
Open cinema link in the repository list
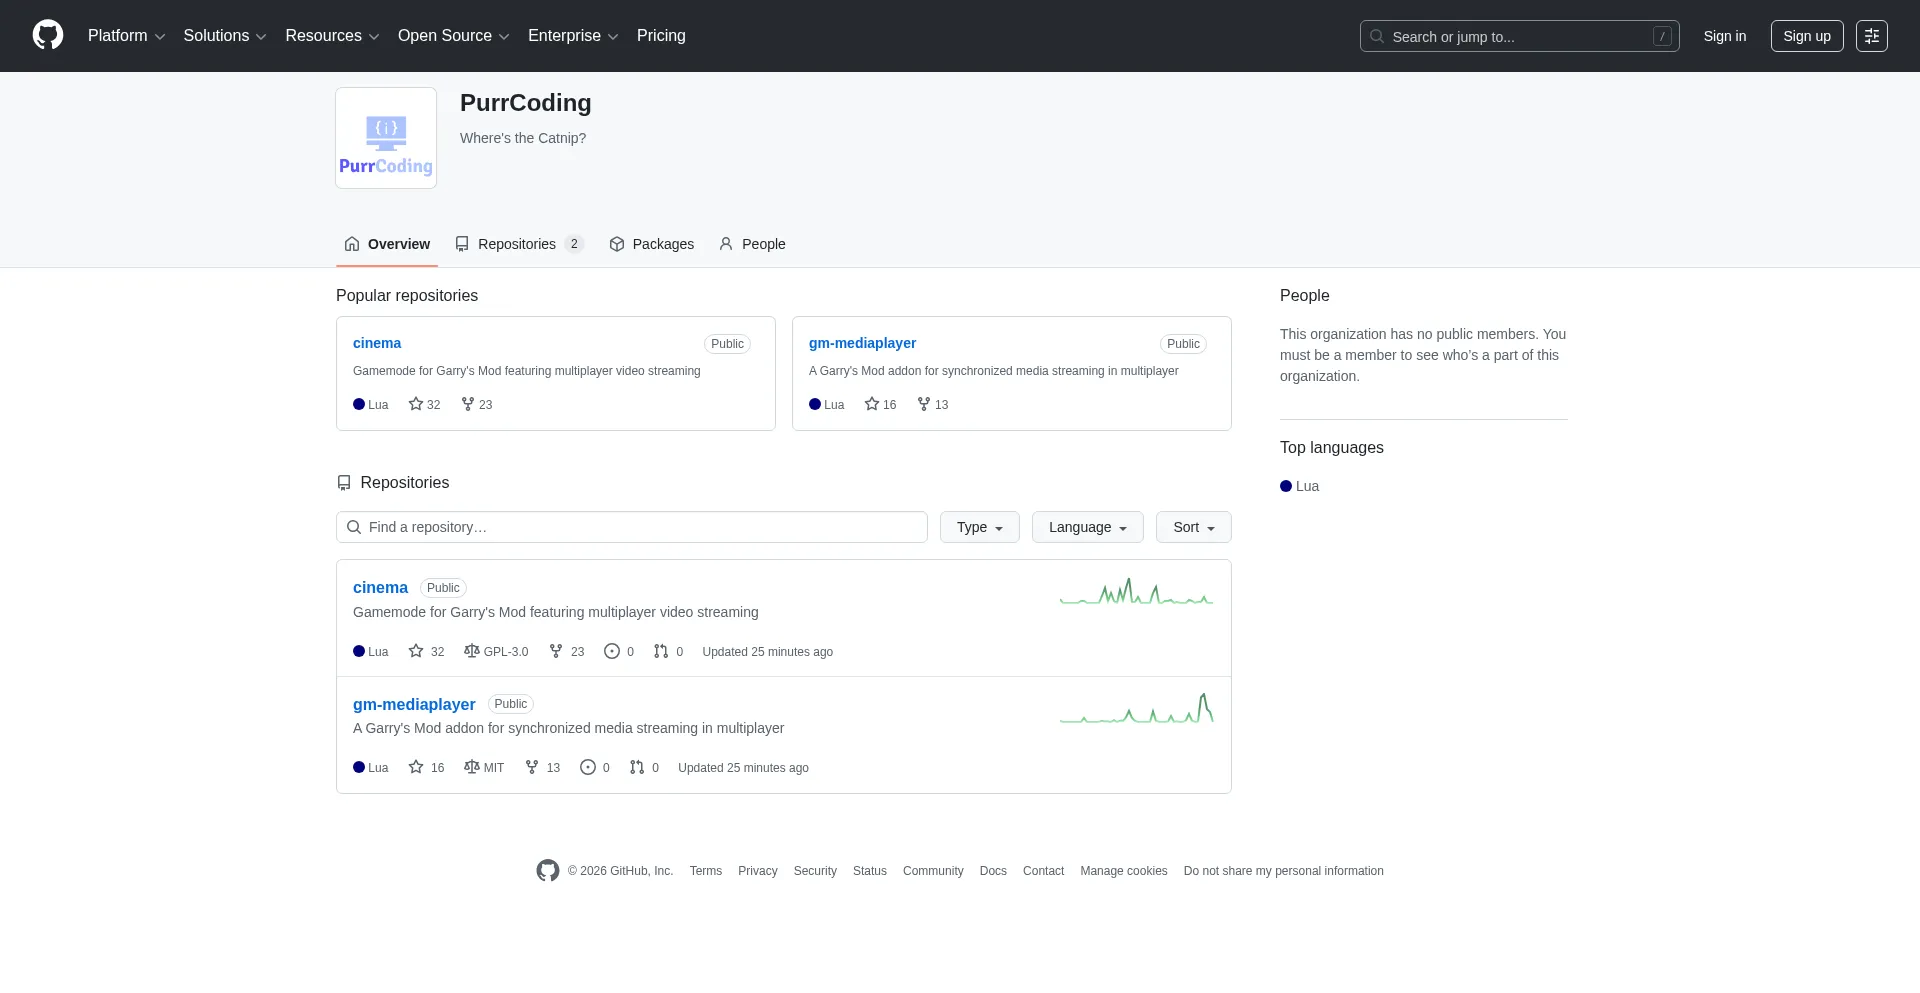tap(380, 588)
